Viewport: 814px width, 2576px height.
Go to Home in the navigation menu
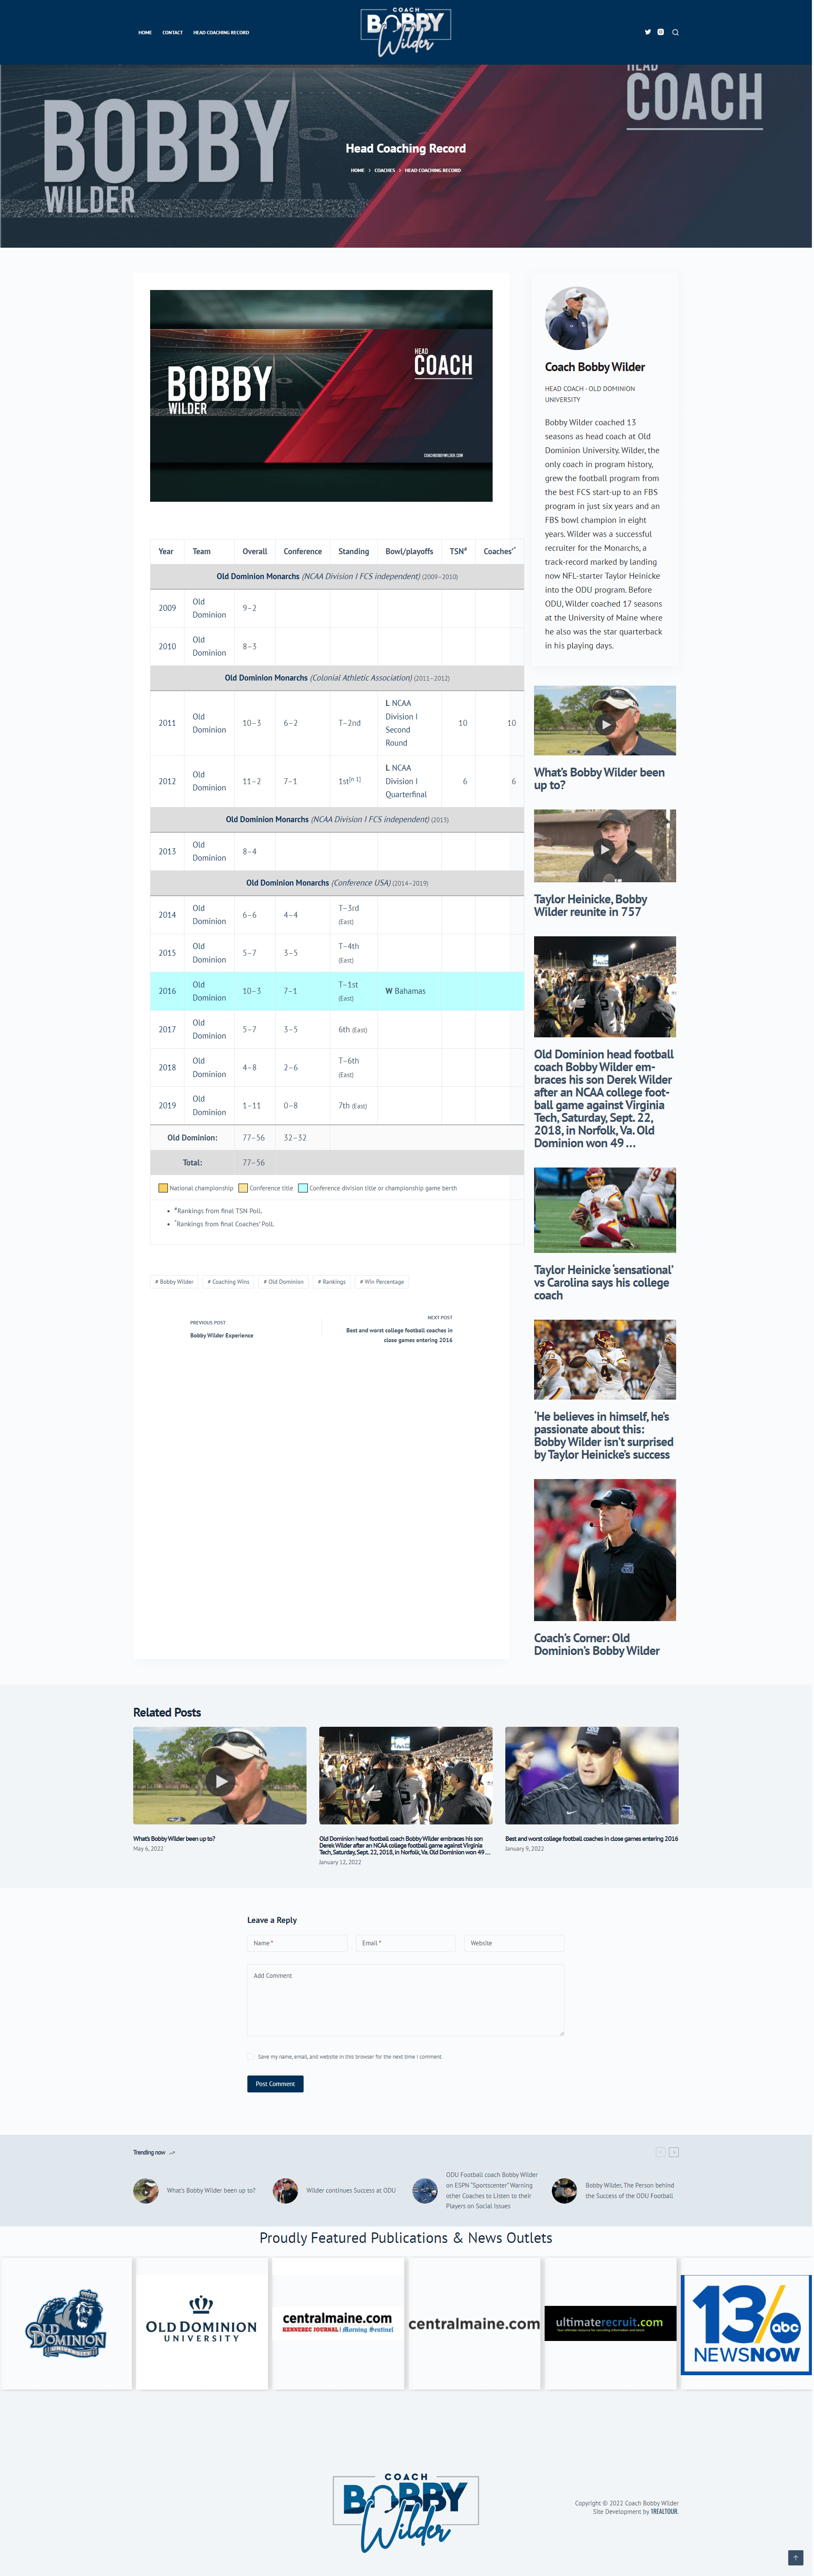click(145, 32)
